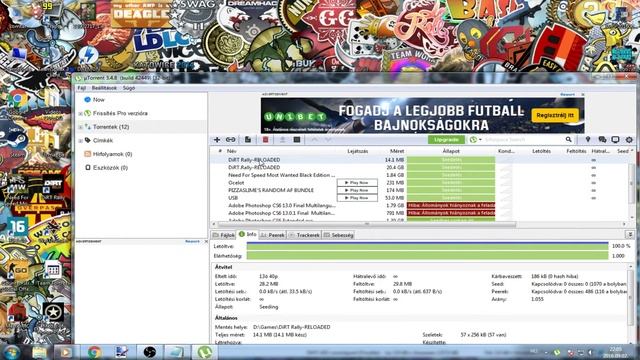The width and height of the screenshot is (640, 360).
Task: Open the Beállítások menu
Action: coord(104,88)
